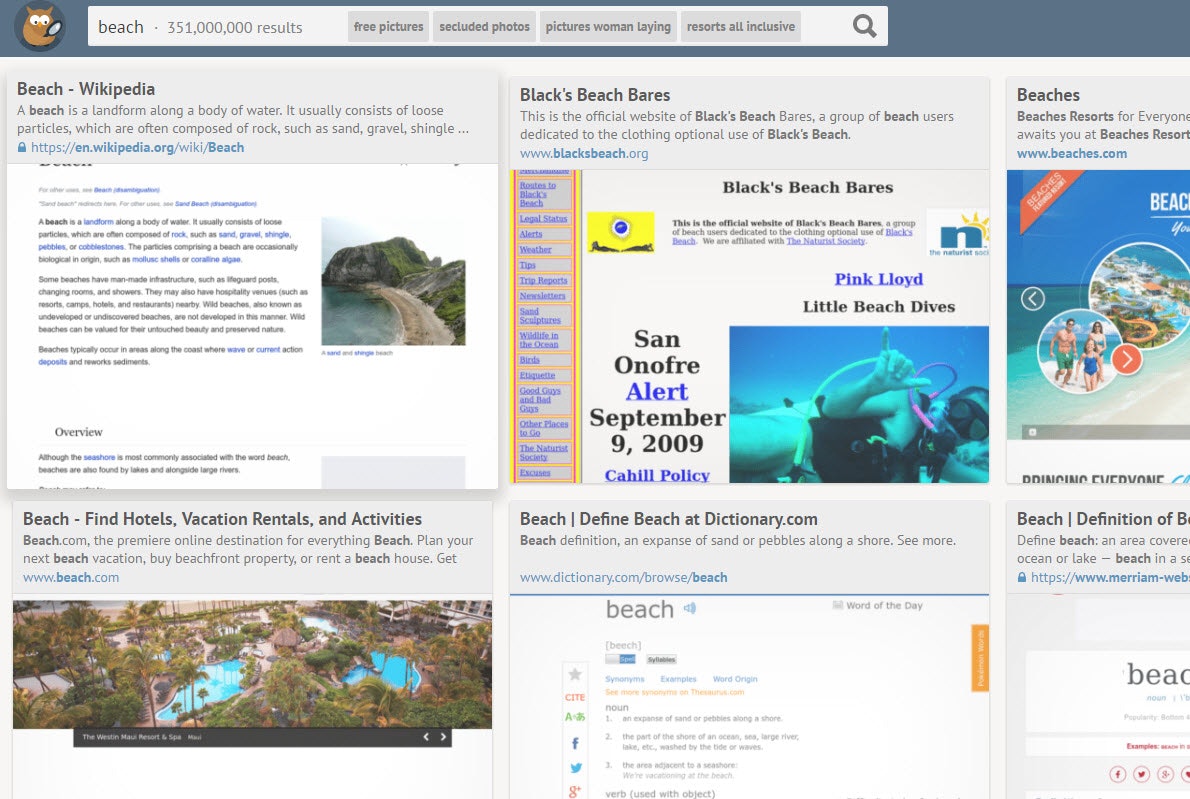Click the 'Legal Status' link in Black's Beach sidebar
Screen dimensions: 1190x799
(543, 219)
